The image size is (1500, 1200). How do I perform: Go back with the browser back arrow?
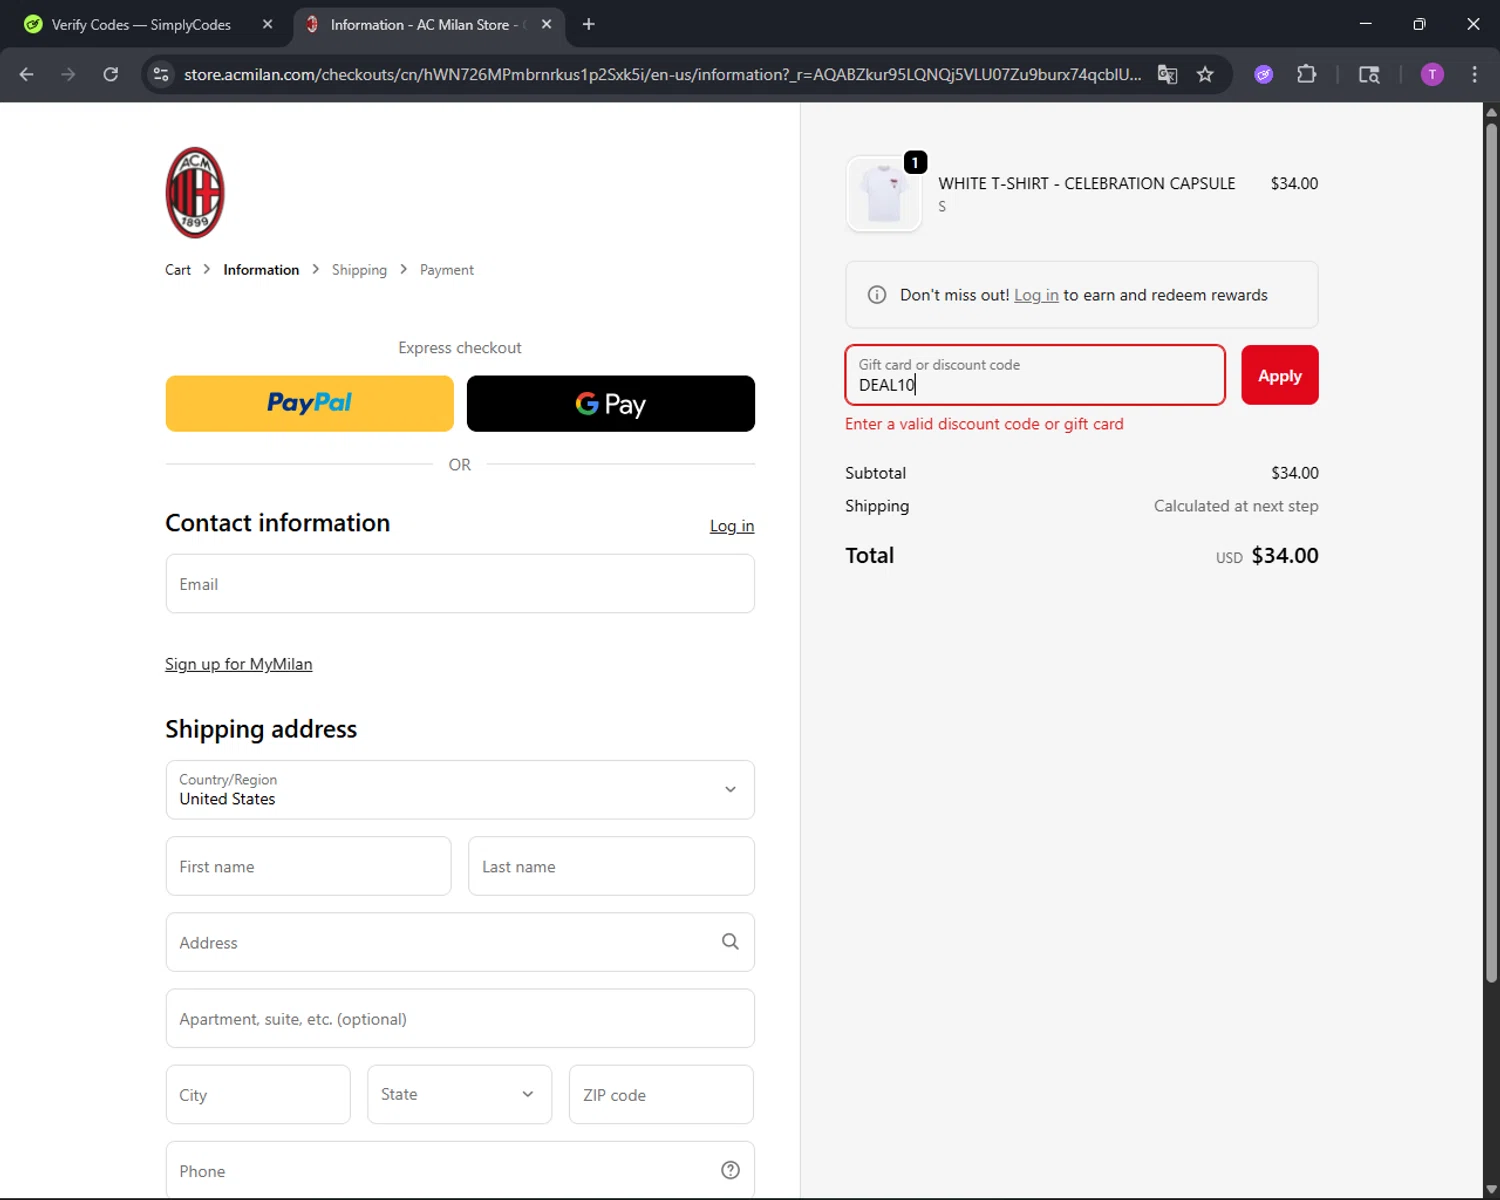pos(27,74)
